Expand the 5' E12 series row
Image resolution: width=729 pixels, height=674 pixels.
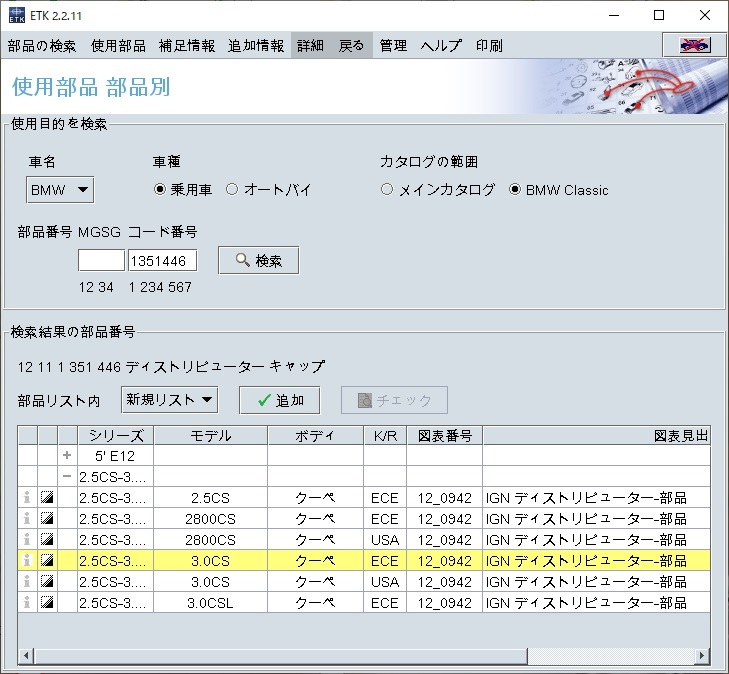(x=67, y=456)
